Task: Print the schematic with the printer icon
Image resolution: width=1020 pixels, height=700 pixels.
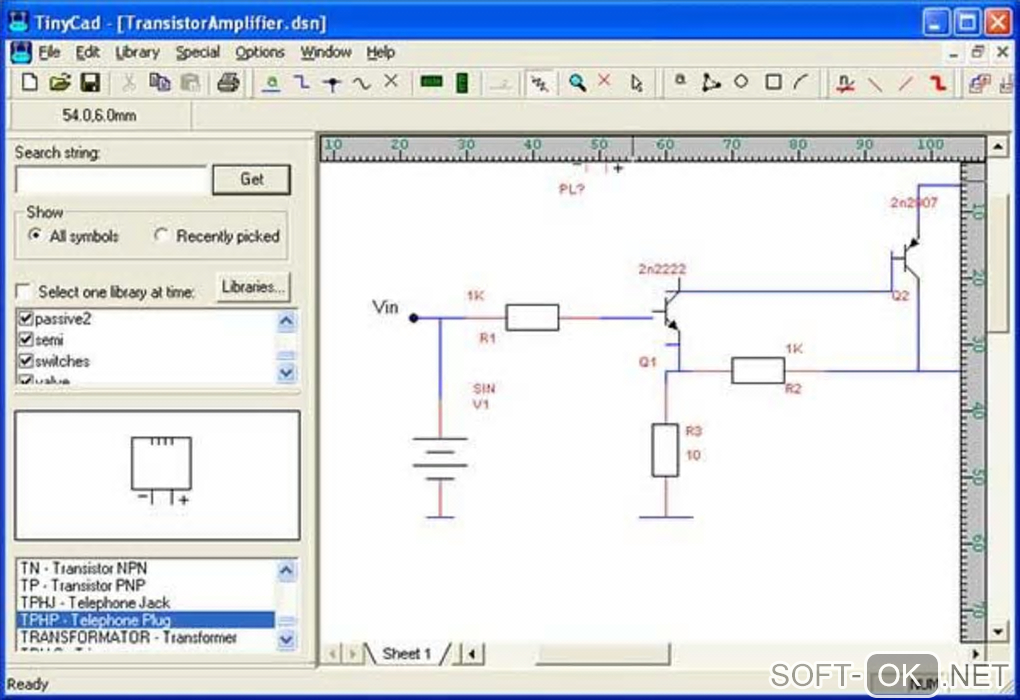Action: coord(228,83)
